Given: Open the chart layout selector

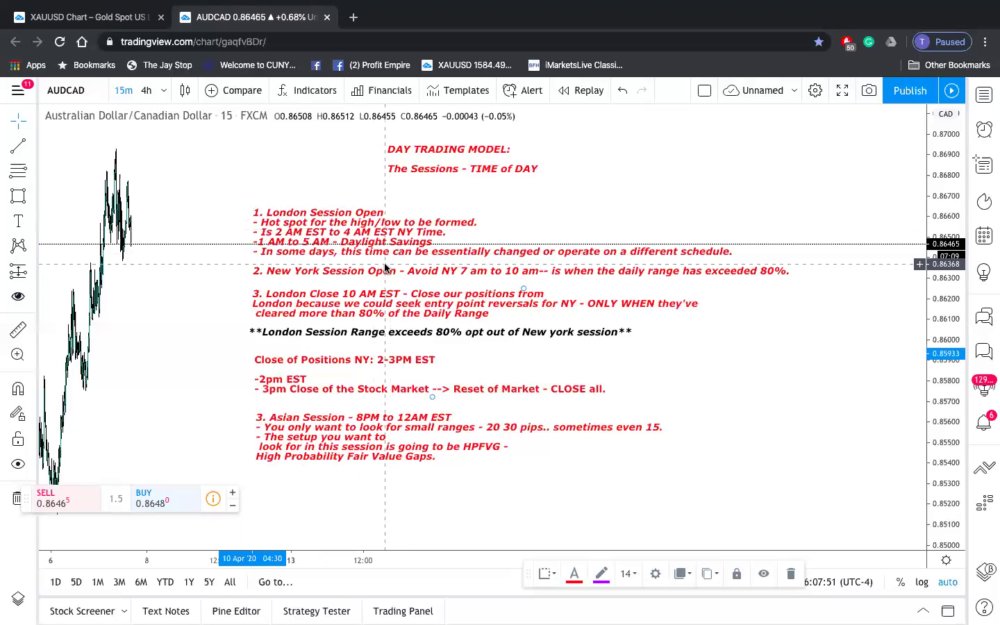Looking at the screenshot, I should click(x=704, y=91).
